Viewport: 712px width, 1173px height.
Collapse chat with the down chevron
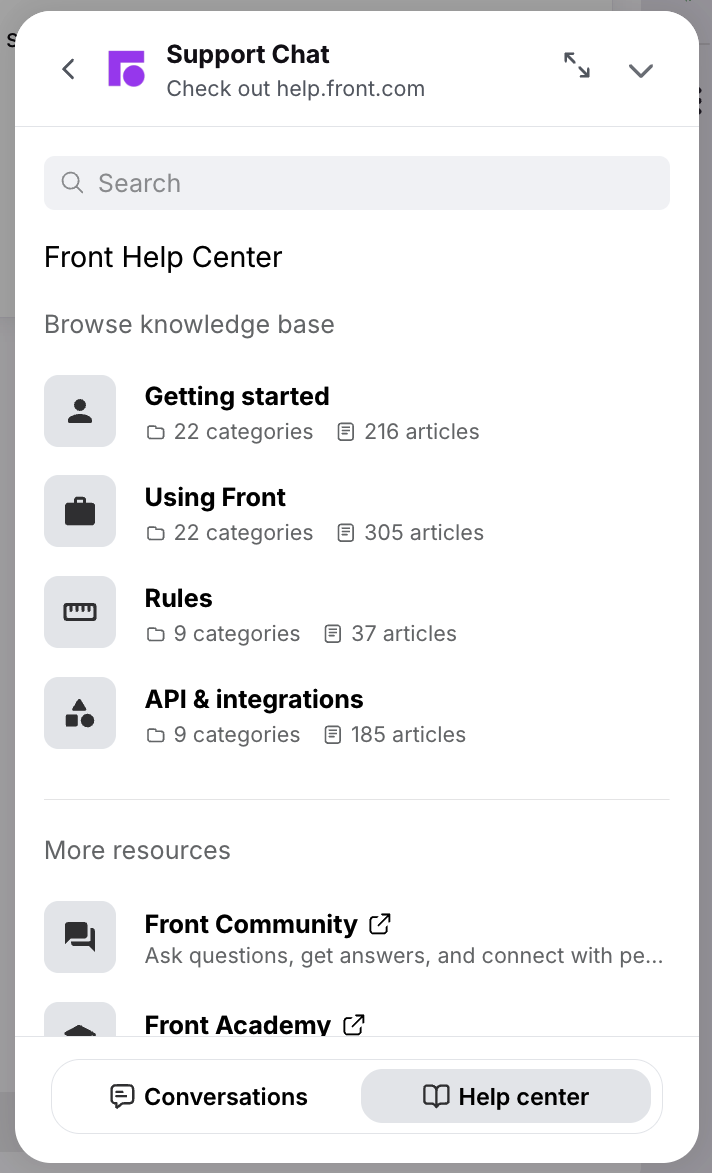(640, 70)
